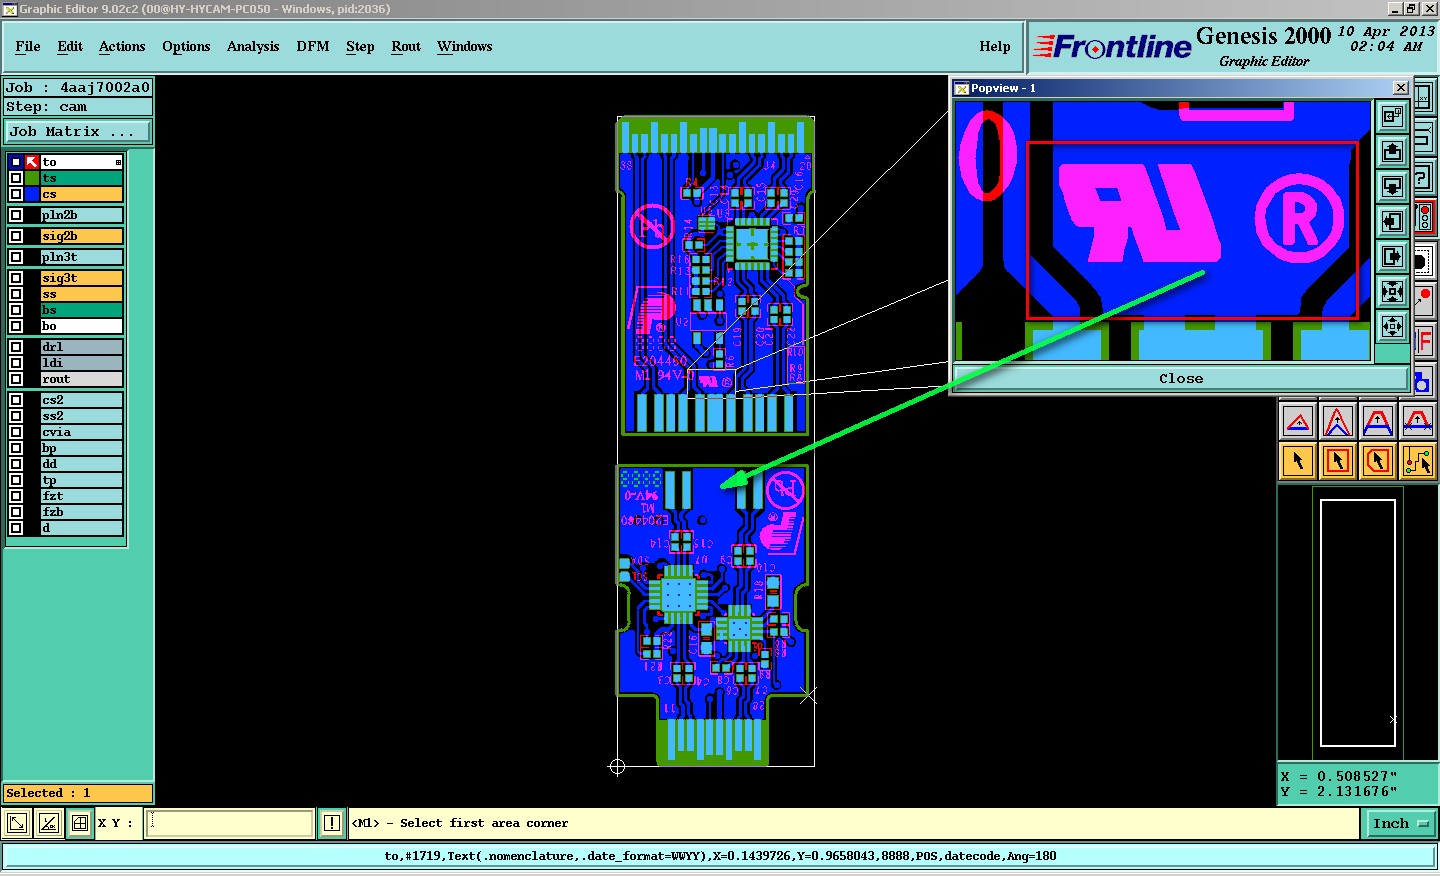The height and width of the screenshot is (876, 1440).
Task: Toggle display checkbox for layer cs
Action: pos(16,194)
